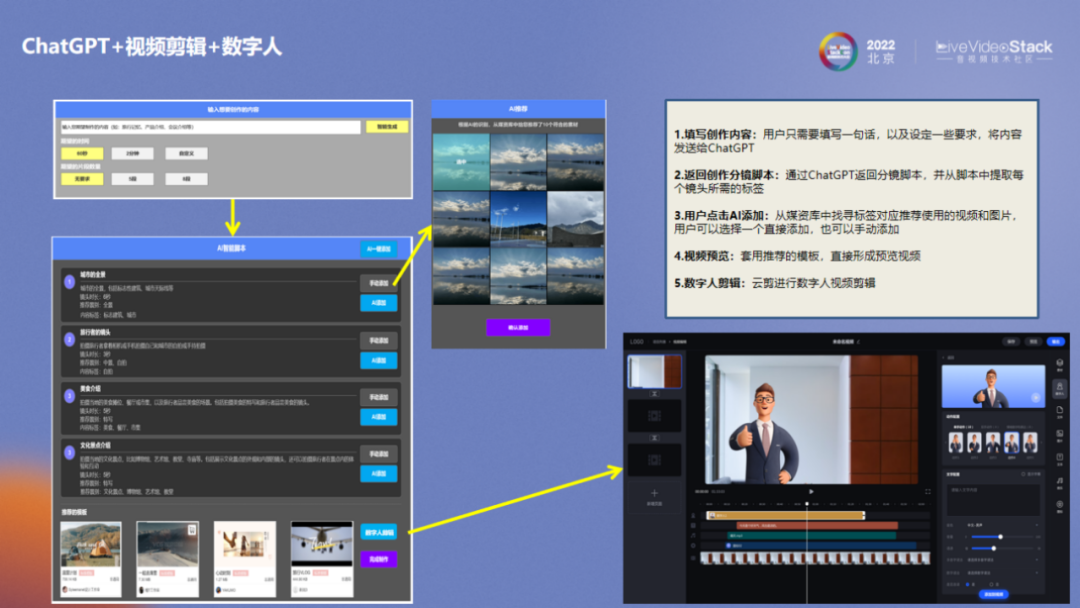Play the video in the editor preview

click(x=811, y=492)
